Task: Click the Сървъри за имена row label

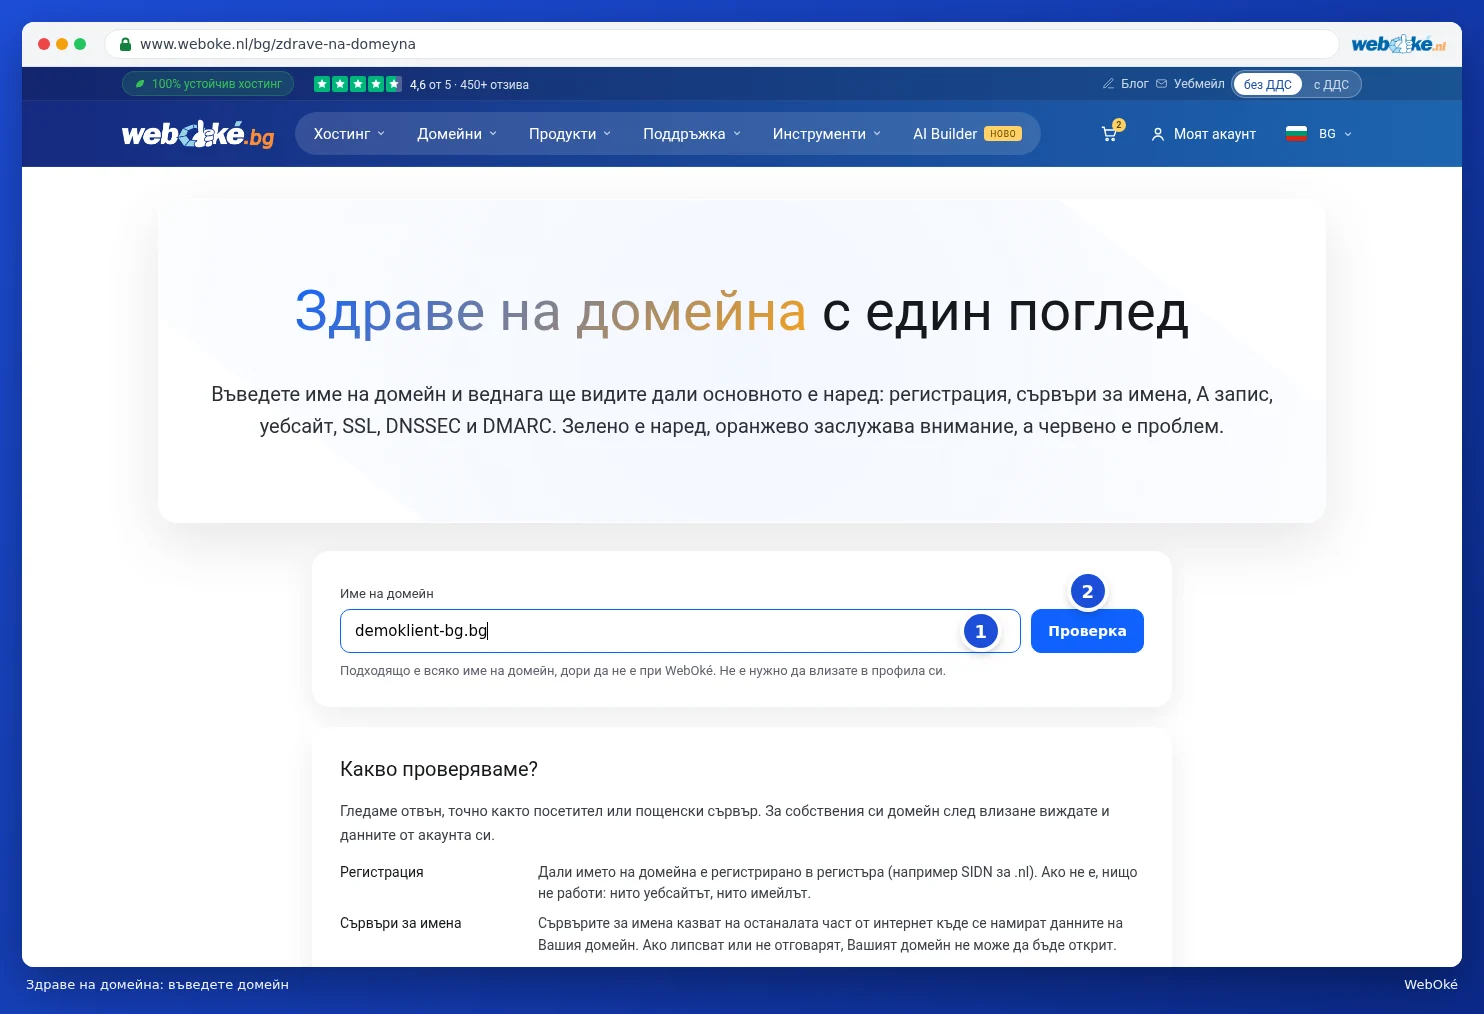Action: 401,923
